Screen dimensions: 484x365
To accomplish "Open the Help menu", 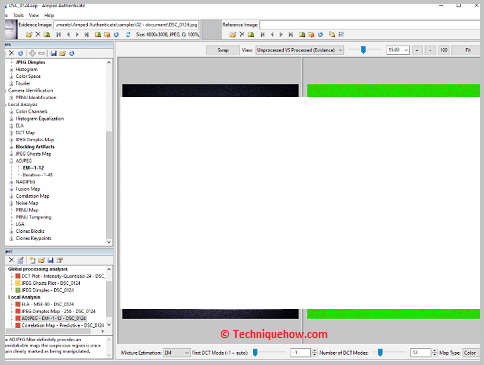I will 49,15.
